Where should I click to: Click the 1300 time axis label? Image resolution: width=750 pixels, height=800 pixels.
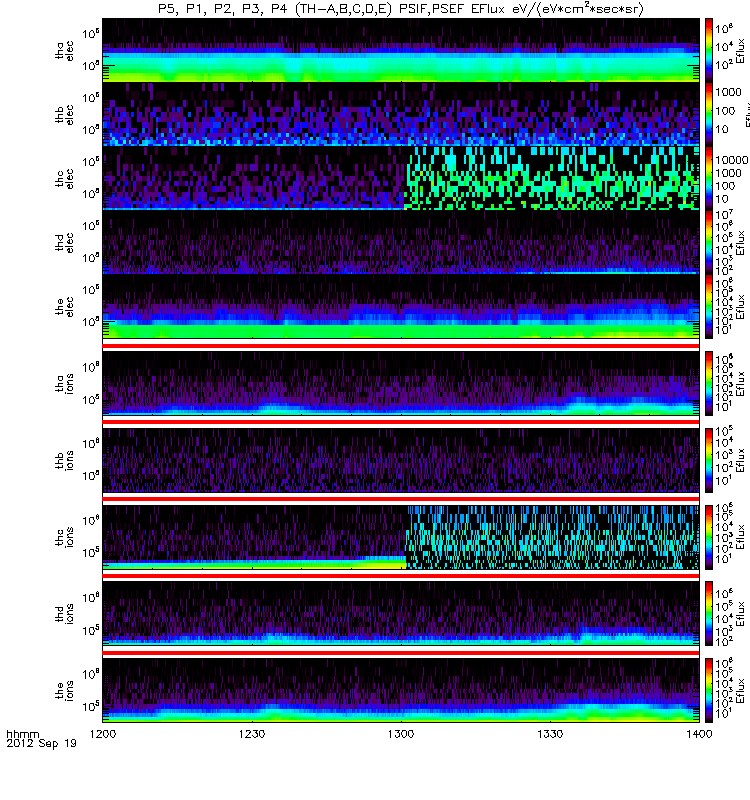point(401,734)
